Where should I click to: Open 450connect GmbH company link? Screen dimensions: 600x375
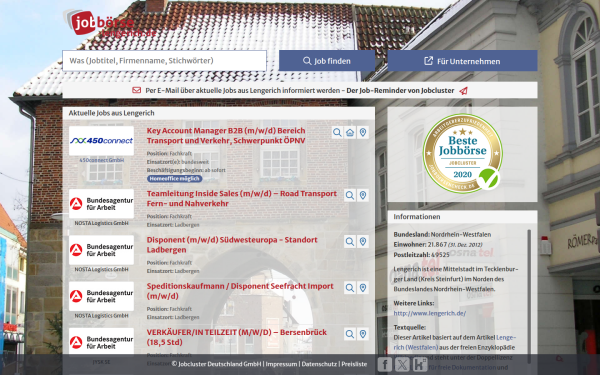click(101, 160)
